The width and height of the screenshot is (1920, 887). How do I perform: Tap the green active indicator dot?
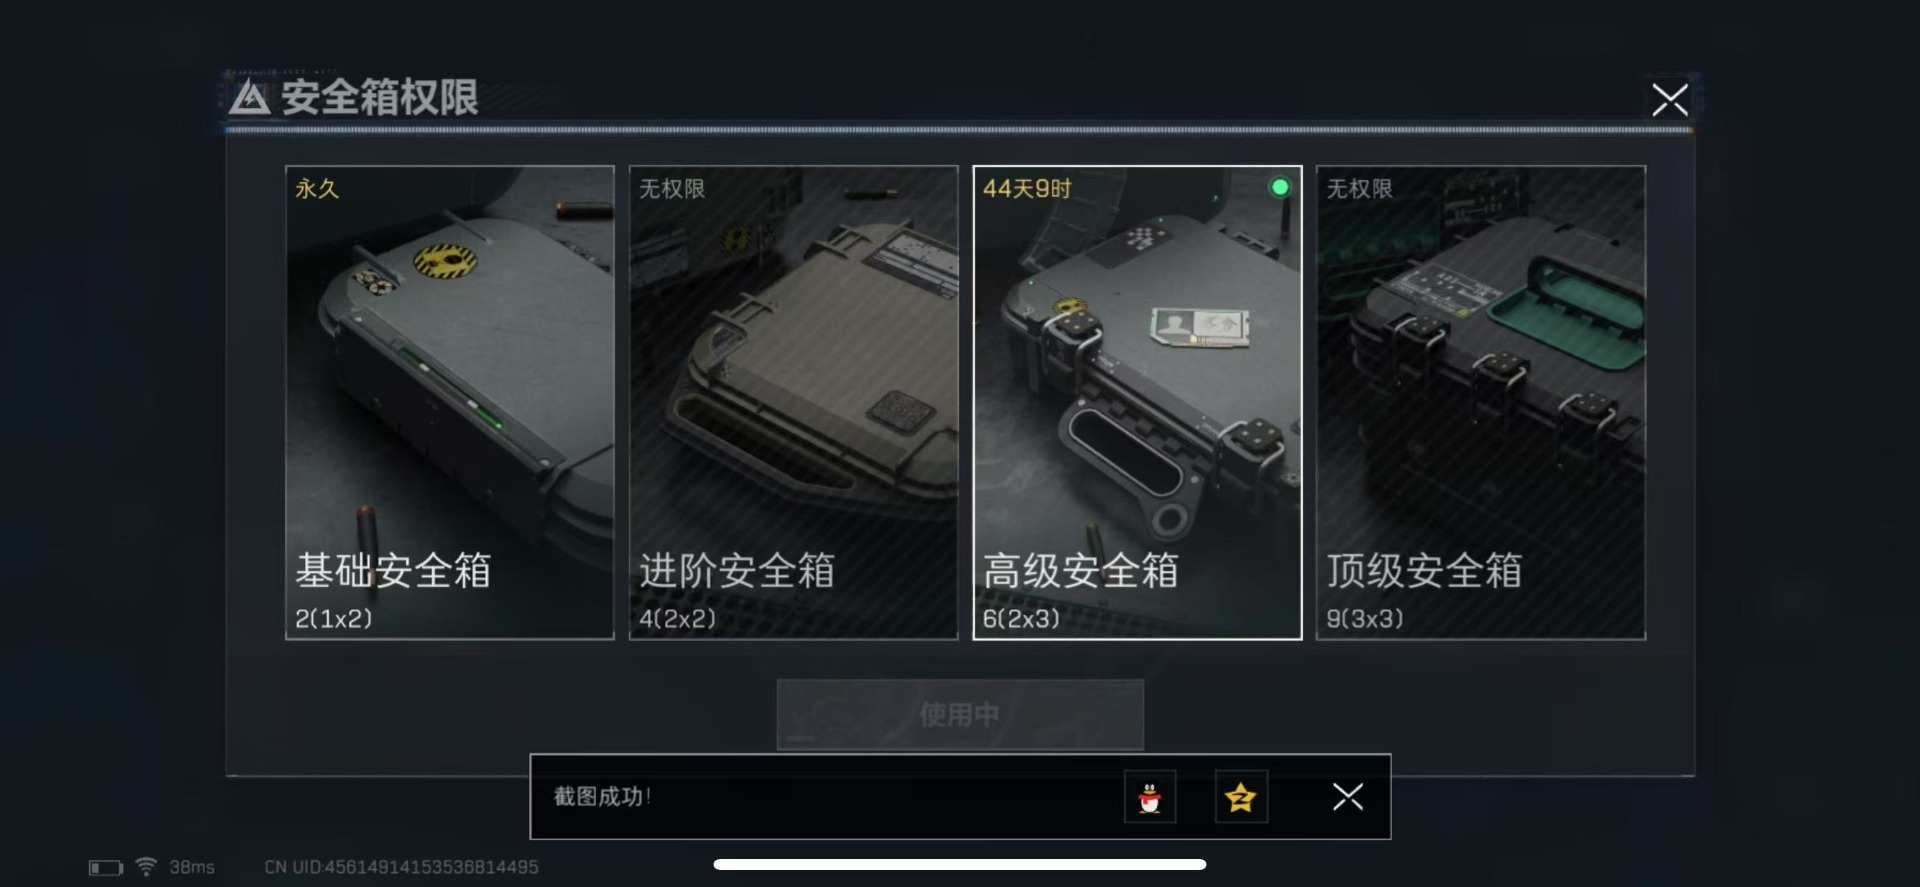tap(1279, 187)
